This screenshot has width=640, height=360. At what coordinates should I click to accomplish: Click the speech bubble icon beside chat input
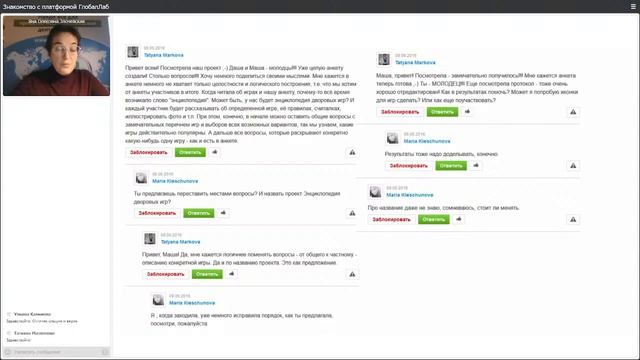coord(8,352)
